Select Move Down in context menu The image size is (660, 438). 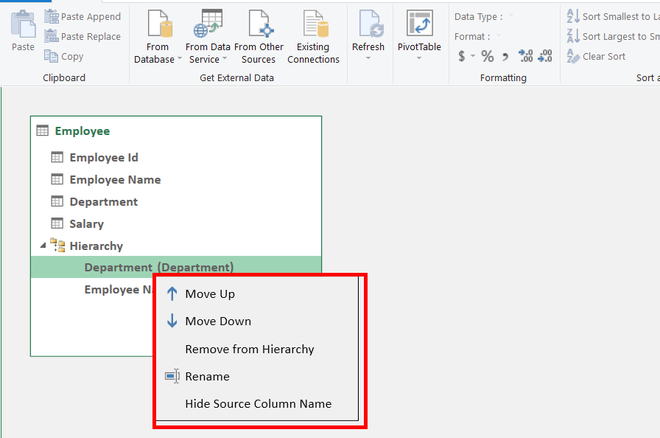tap(218, 321)
